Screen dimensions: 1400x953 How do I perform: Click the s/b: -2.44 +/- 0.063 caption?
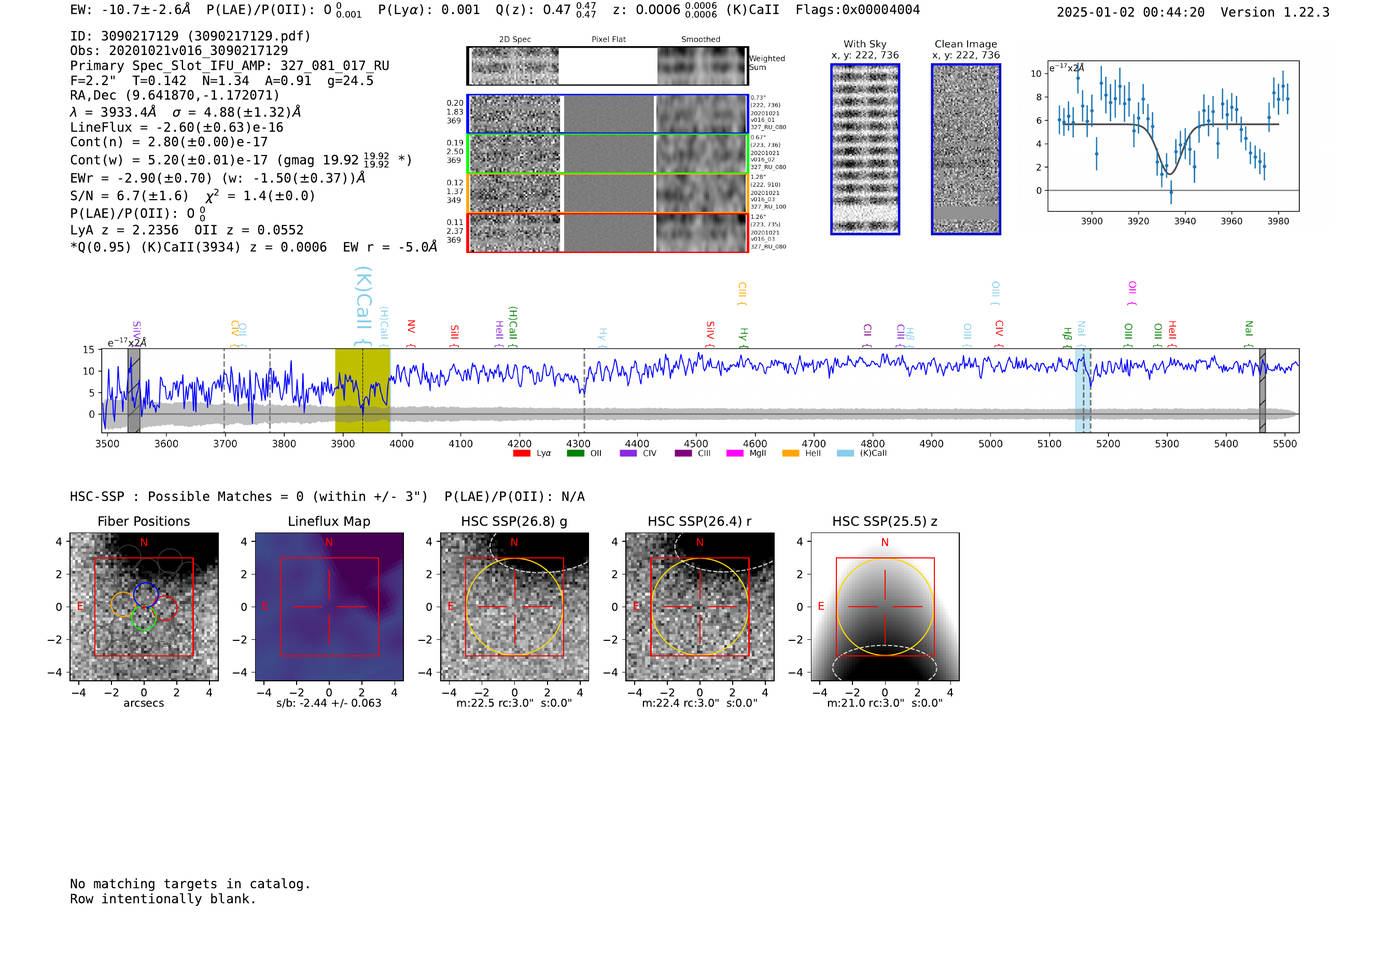[x=329, y=703]
